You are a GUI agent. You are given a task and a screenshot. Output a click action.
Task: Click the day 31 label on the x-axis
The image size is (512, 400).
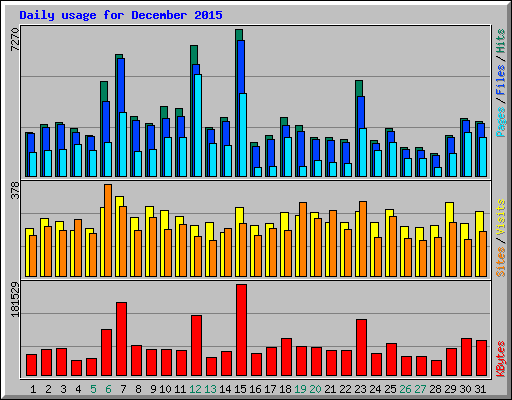[480, 389]
